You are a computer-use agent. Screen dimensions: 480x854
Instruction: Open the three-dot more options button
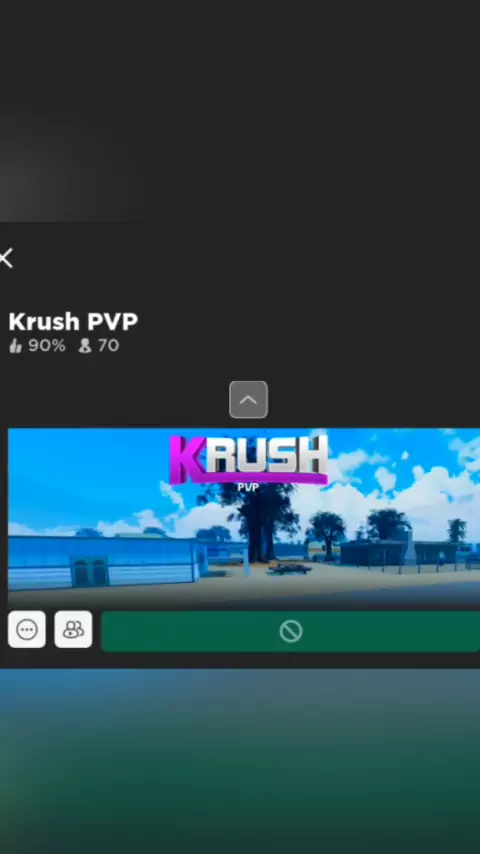[27, 630]
